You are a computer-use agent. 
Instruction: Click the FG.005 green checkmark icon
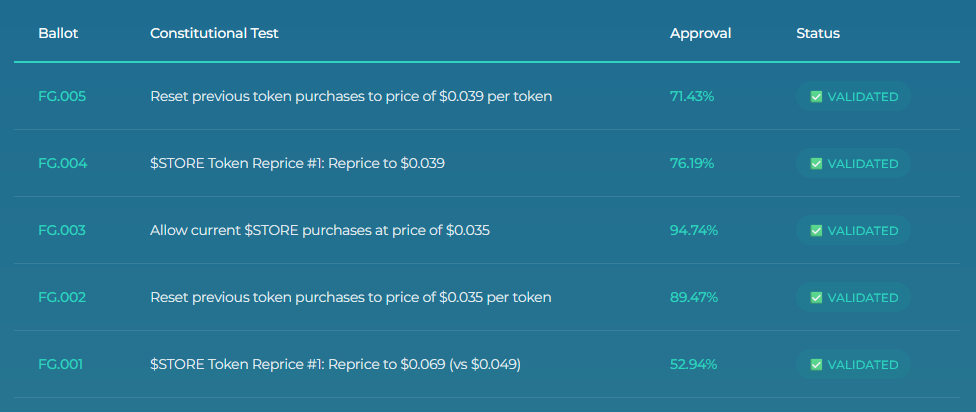coord(816,96)
